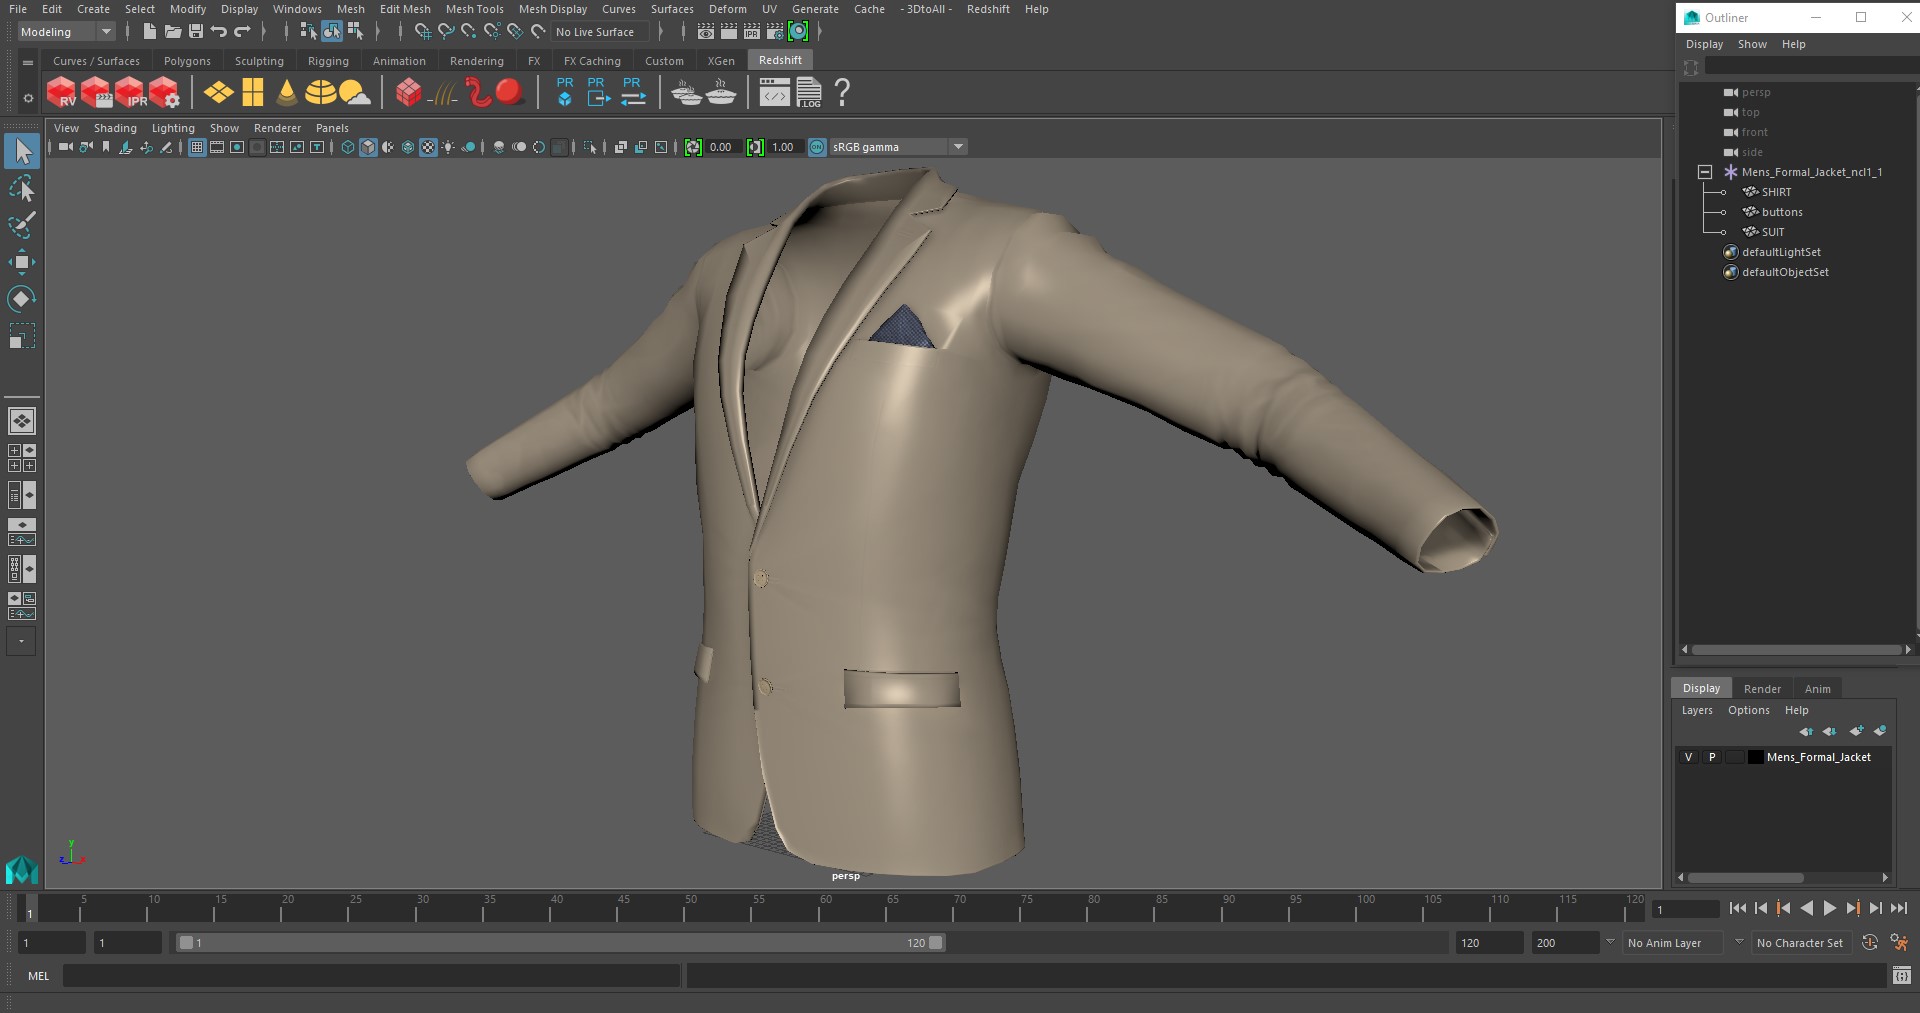Collapse the Mens_Formal_Jacket_ncl1_1 group

coord(1705,172)
